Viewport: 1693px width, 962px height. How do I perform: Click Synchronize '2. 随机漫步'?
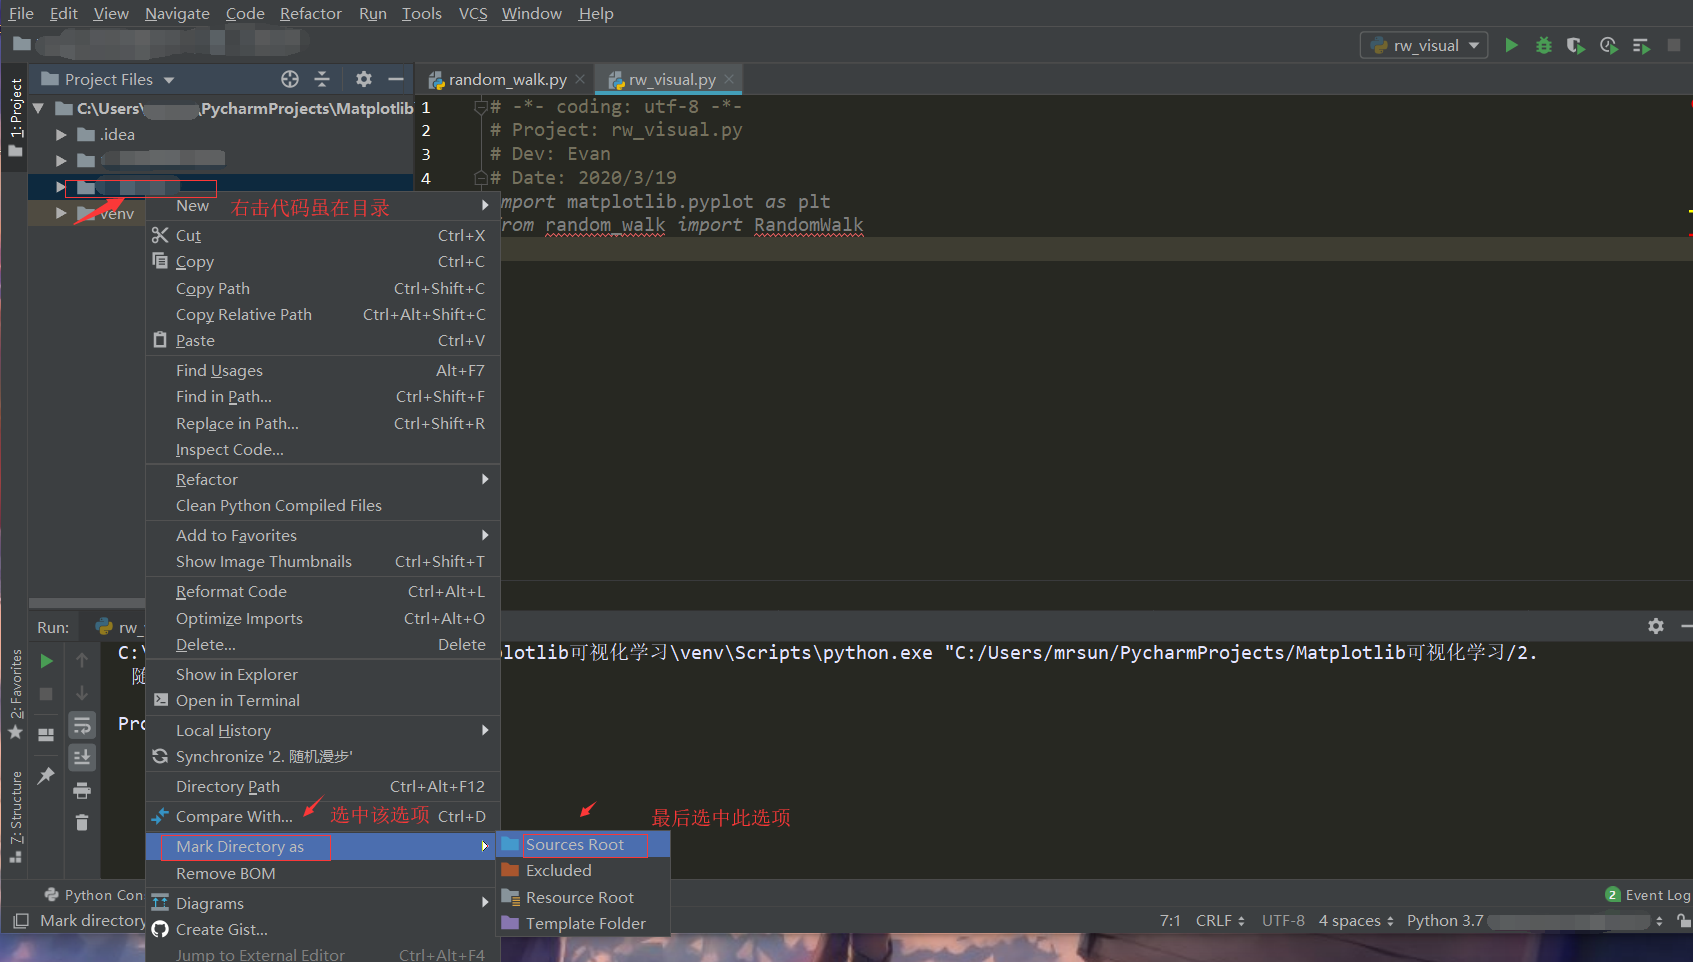pyautogui.click(x=323, y=756)
